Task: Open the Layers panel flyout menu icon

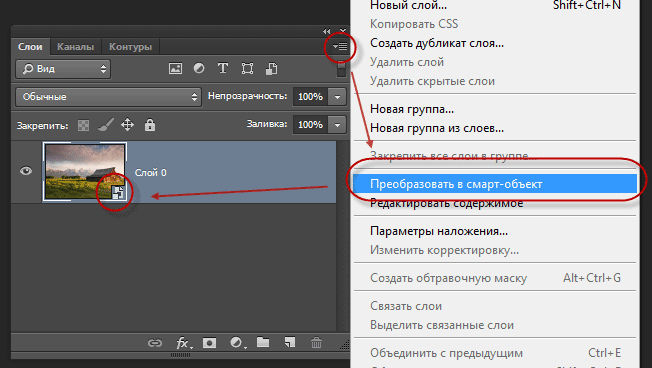Action: [x=340, y=47]
